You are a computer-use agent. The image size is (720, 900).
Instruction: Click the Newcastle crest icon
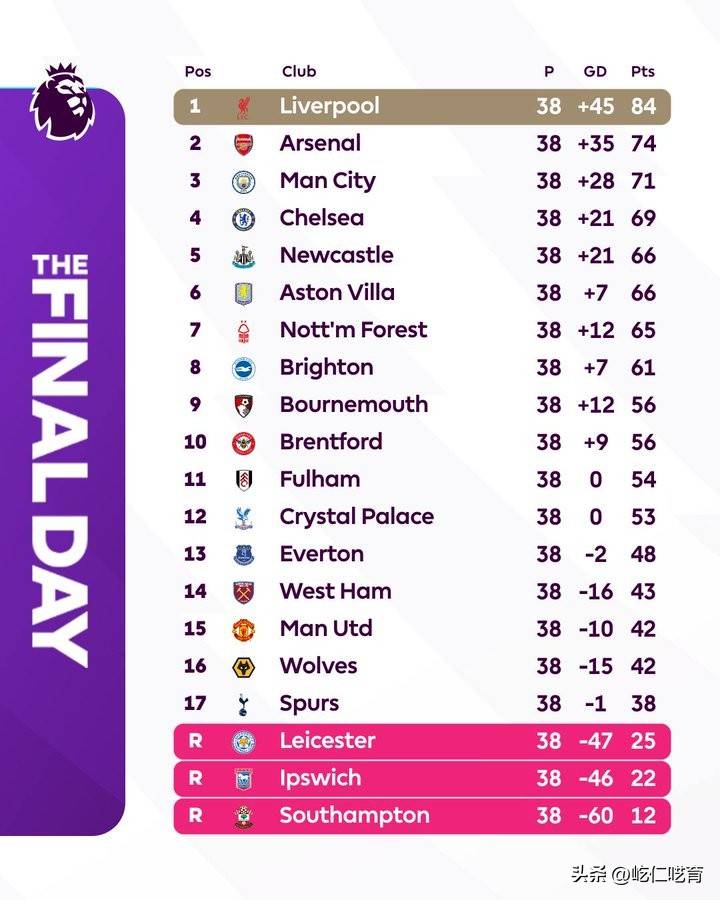(243, 256)
